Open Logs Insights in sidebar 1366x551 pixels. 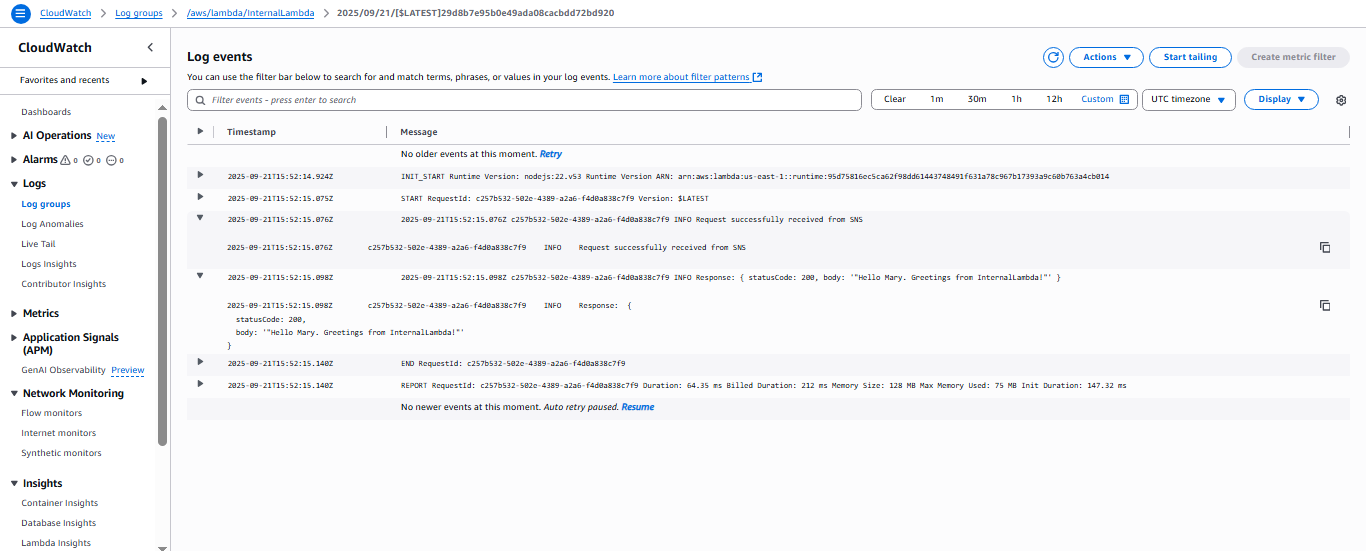tap(49, 264)
